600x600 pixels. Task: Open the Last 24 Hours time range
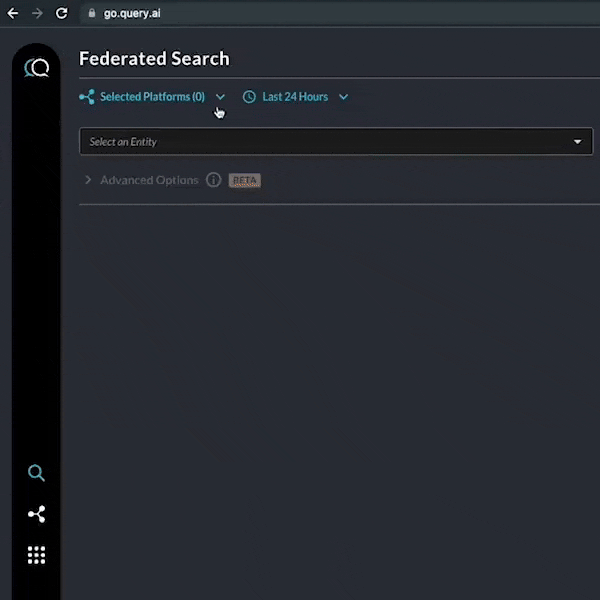[295, 97]
